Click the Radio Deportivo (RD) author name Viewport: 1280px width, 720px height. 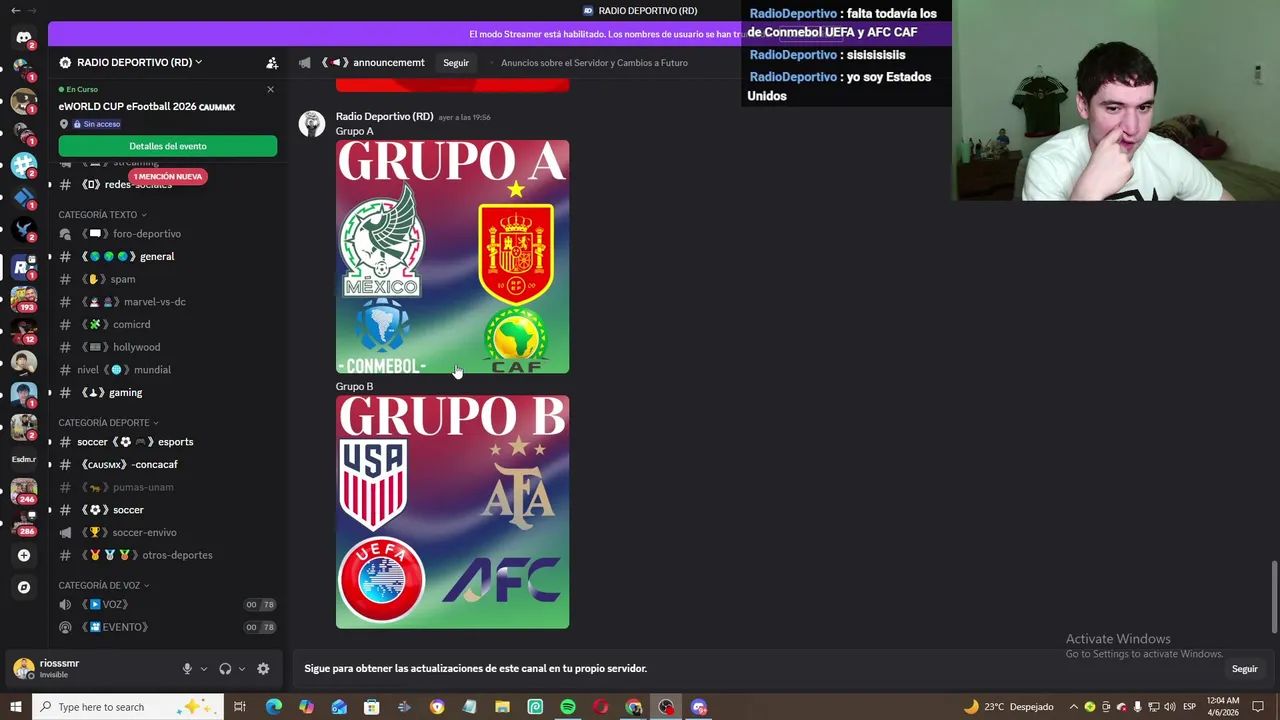tap(384, 117)
